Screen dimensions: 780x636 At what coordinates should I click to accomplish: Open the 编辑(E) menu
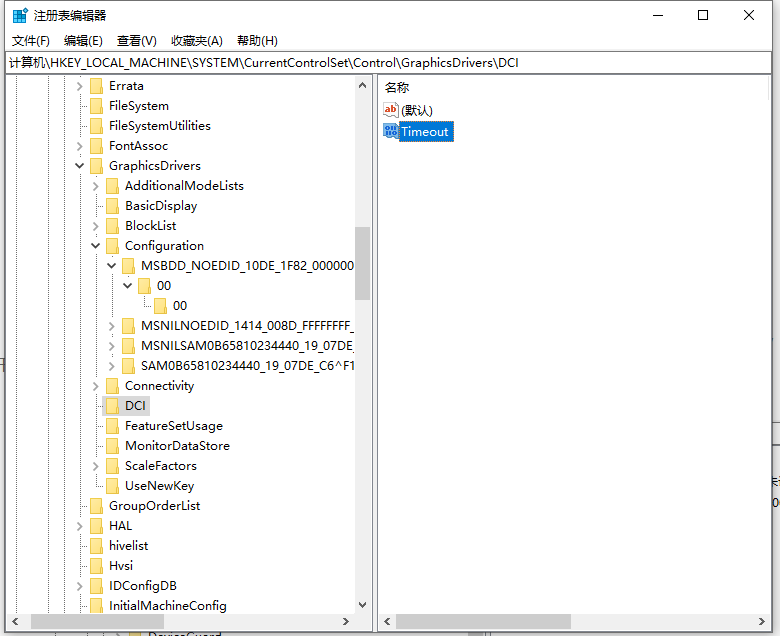[x=83, y=41]
